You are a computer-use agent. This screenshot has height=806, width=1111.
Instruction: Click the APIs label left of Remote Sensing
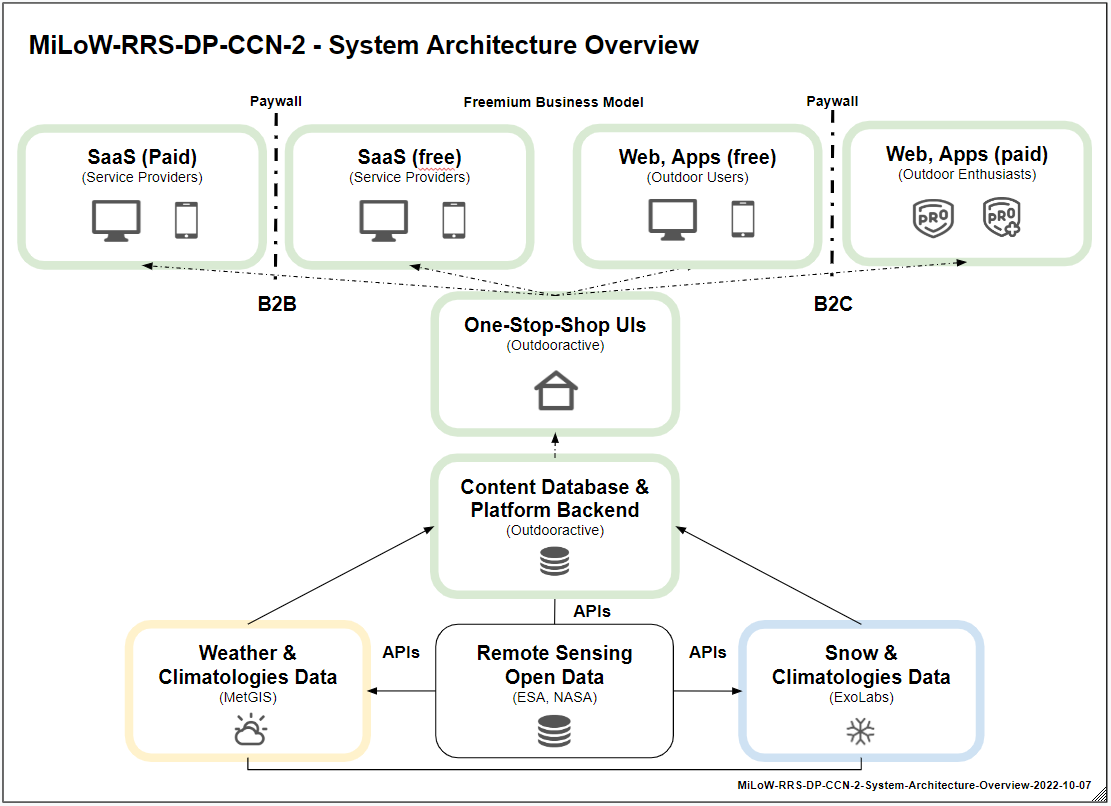tap(401, 652)
